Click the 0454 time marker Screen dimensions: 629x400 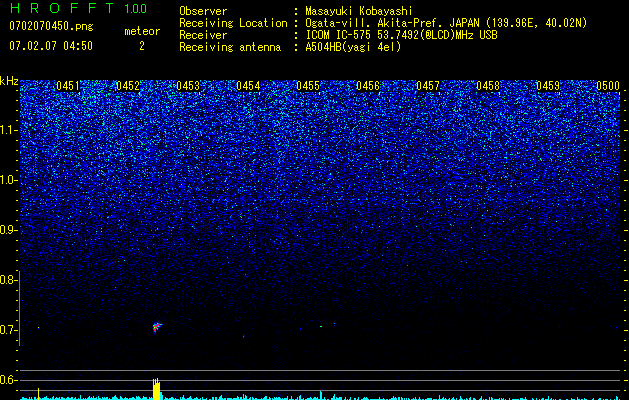[248, 86]
